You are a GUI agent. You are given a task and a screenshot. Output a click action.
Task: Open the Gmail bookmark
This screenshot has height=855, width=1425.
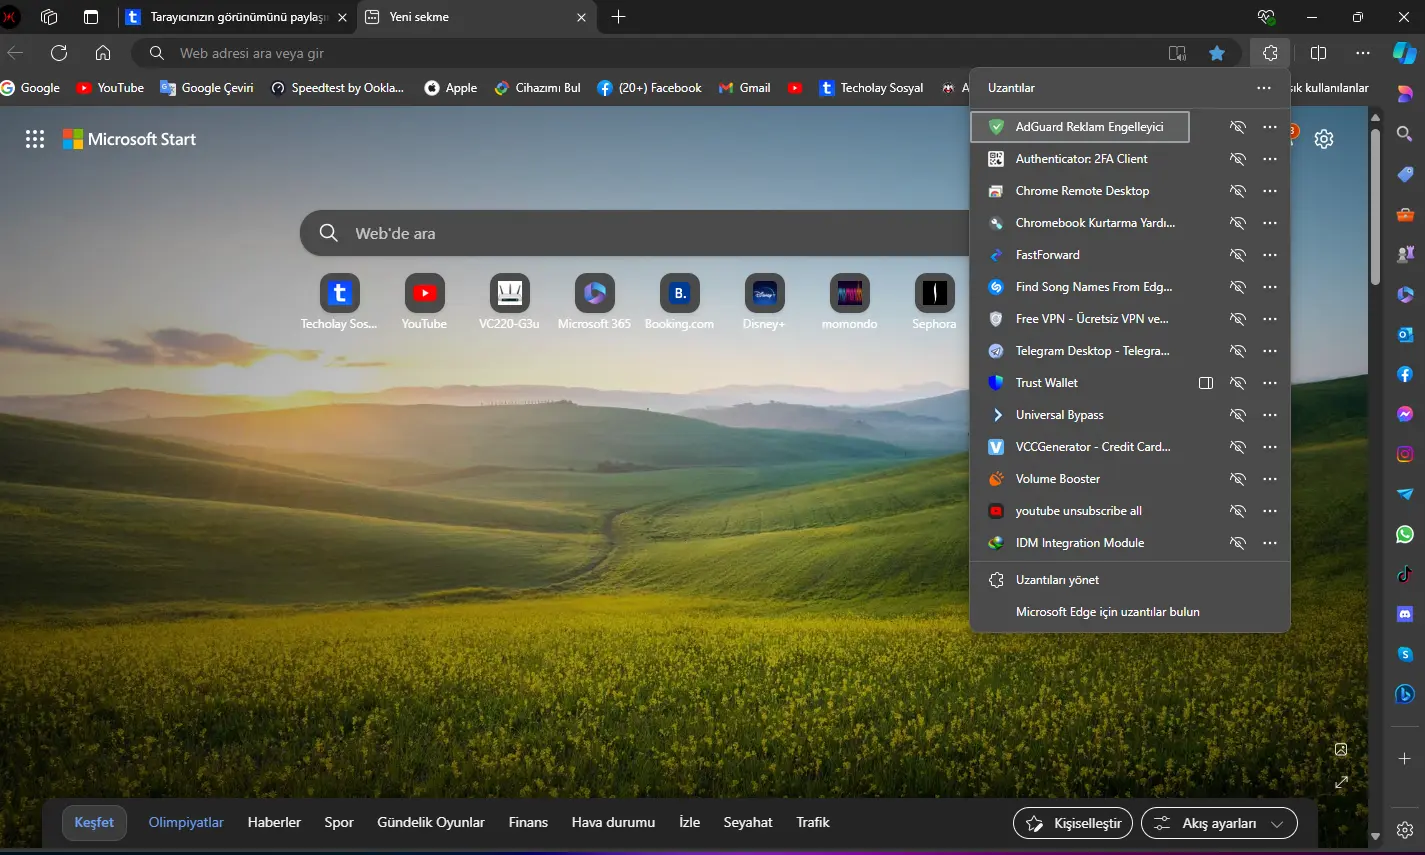click(744, 88)
